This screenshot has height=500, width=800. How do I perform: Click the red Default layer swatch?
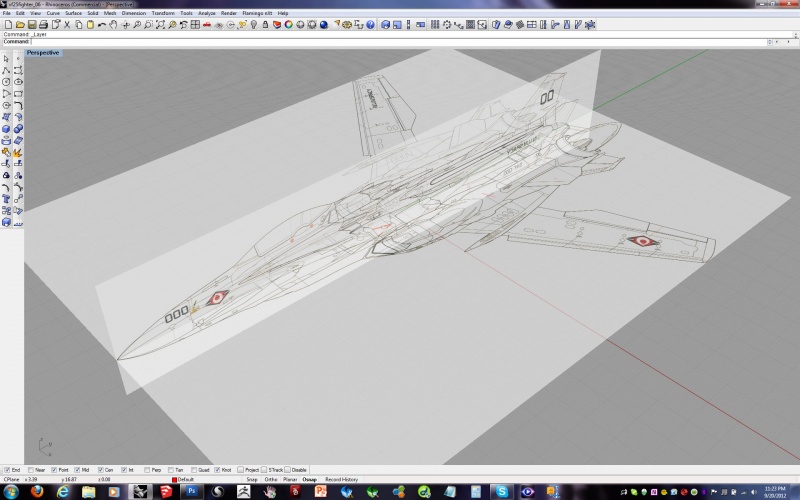click(174, 480)
